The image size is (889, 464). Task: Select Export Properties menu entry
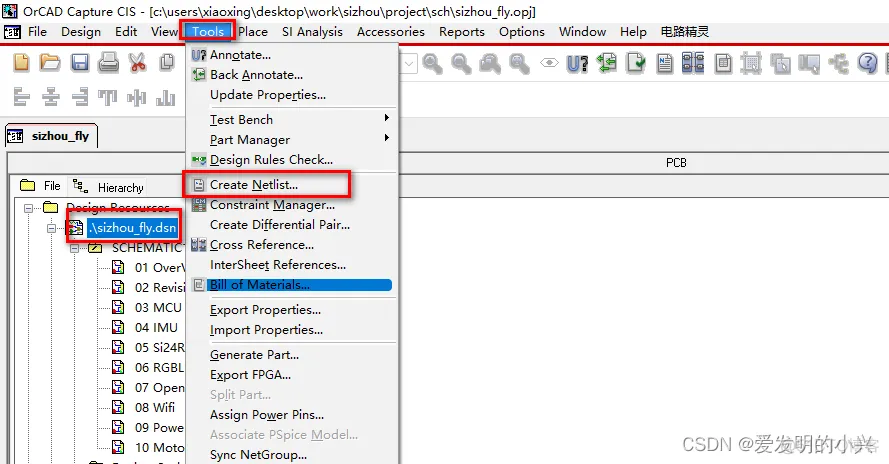[292, 310]
